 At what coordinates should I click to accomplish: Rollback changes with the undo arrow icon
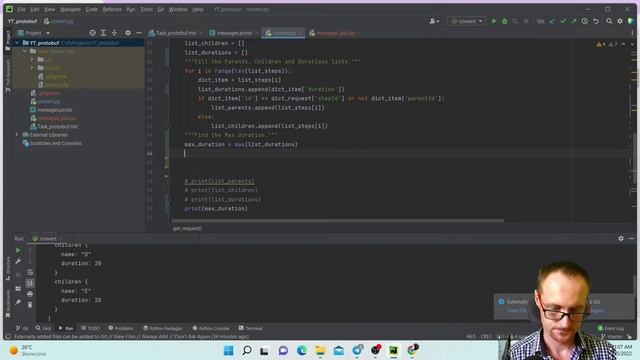596,21
